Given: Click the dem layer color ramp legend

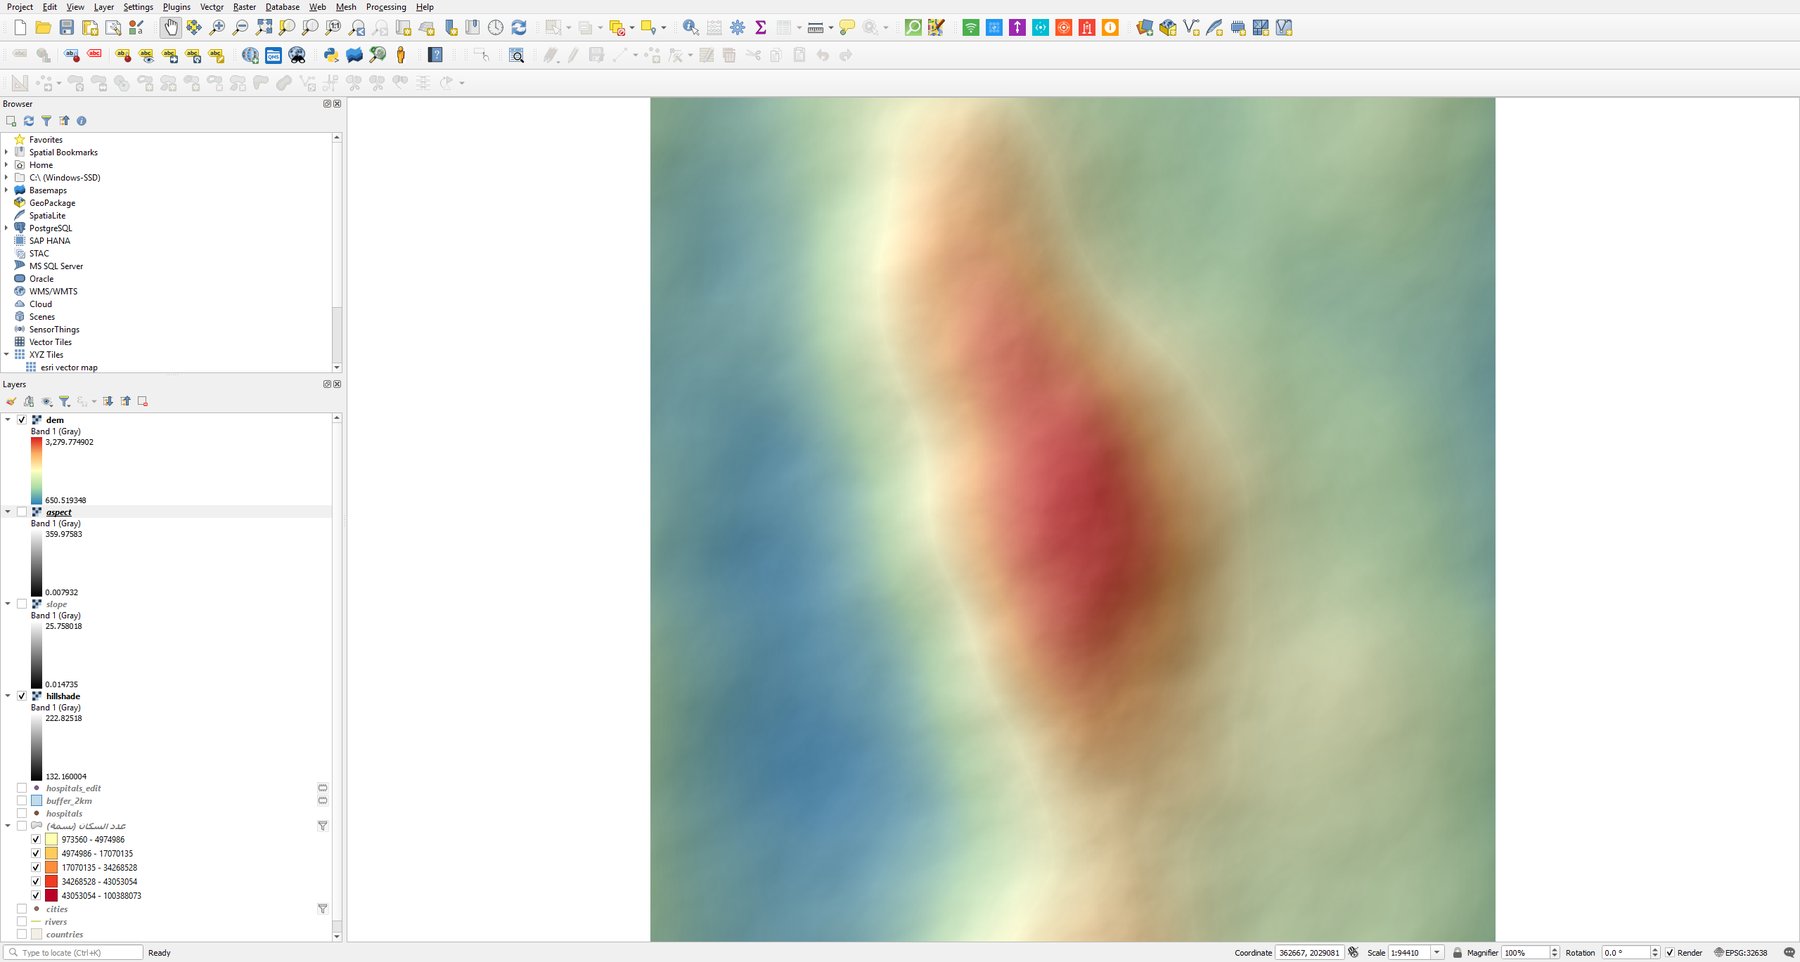Looking at the screenshot, I should point(36,470).
